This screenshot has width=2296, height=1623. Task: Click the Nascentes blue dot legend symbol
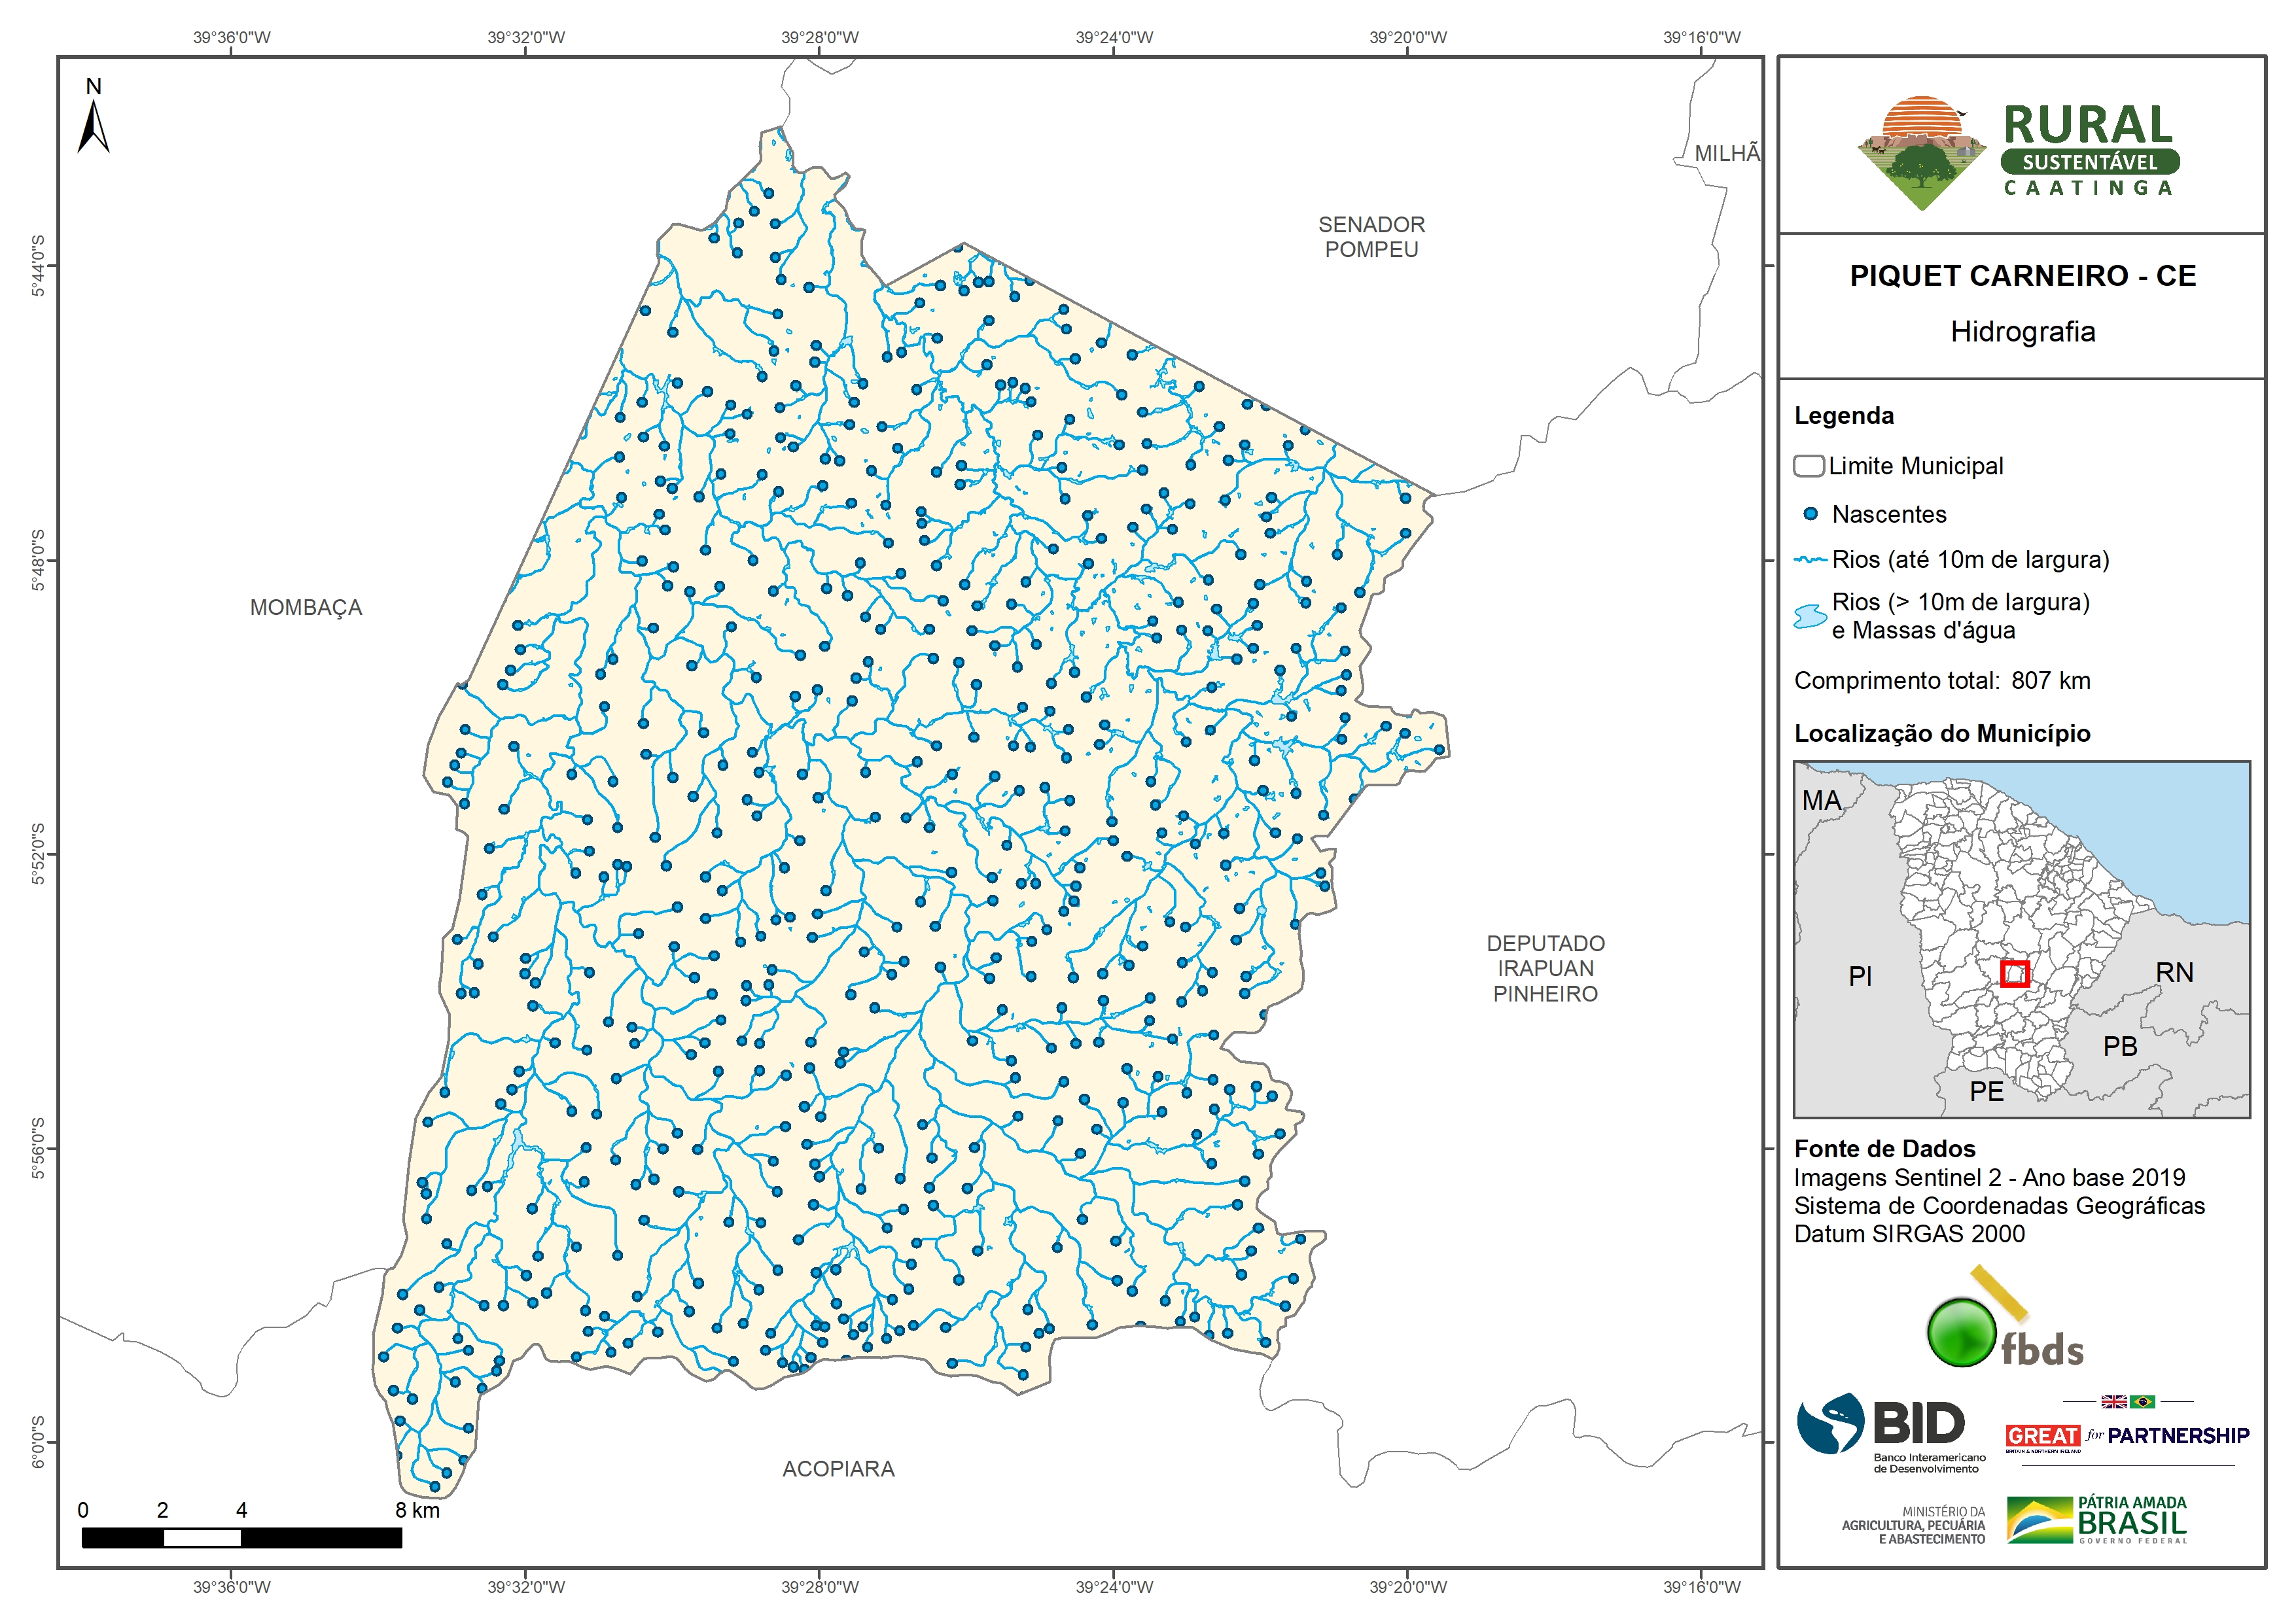(1810, 514)
